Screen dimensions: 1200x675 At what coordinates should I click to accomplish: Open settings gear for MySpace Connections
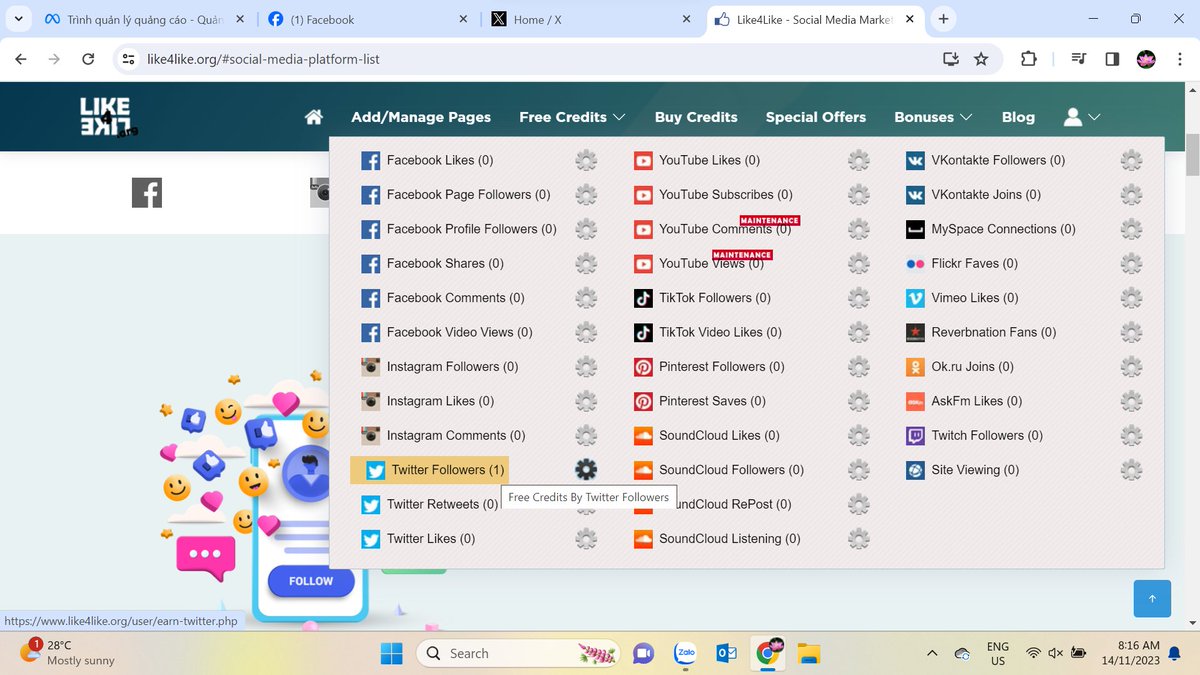coord(1131,229)
